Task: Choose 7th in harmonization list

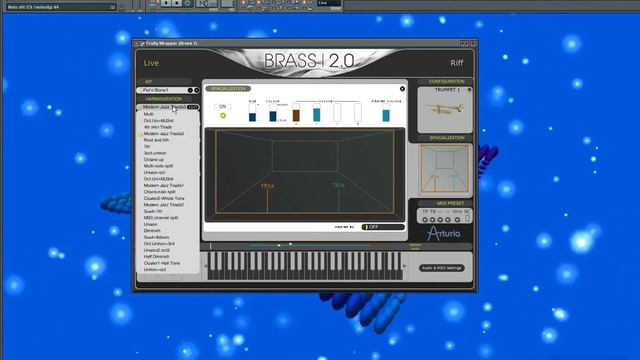Action: pyautogui.click(x=147, y=147)
